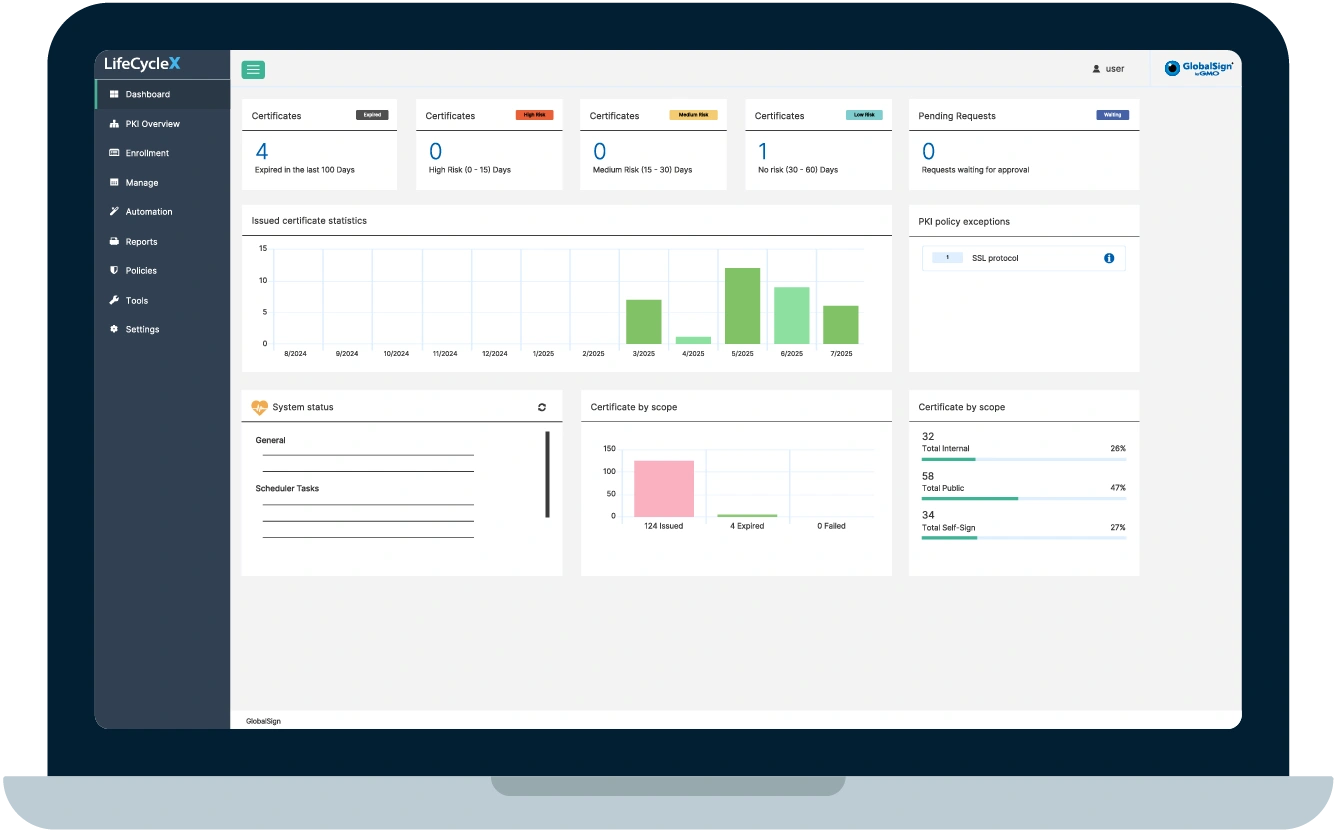Click the Expired badge on Certificates card
This screenshot has width=1337, height=831.
pyautogui.click(x=371, y=115)
